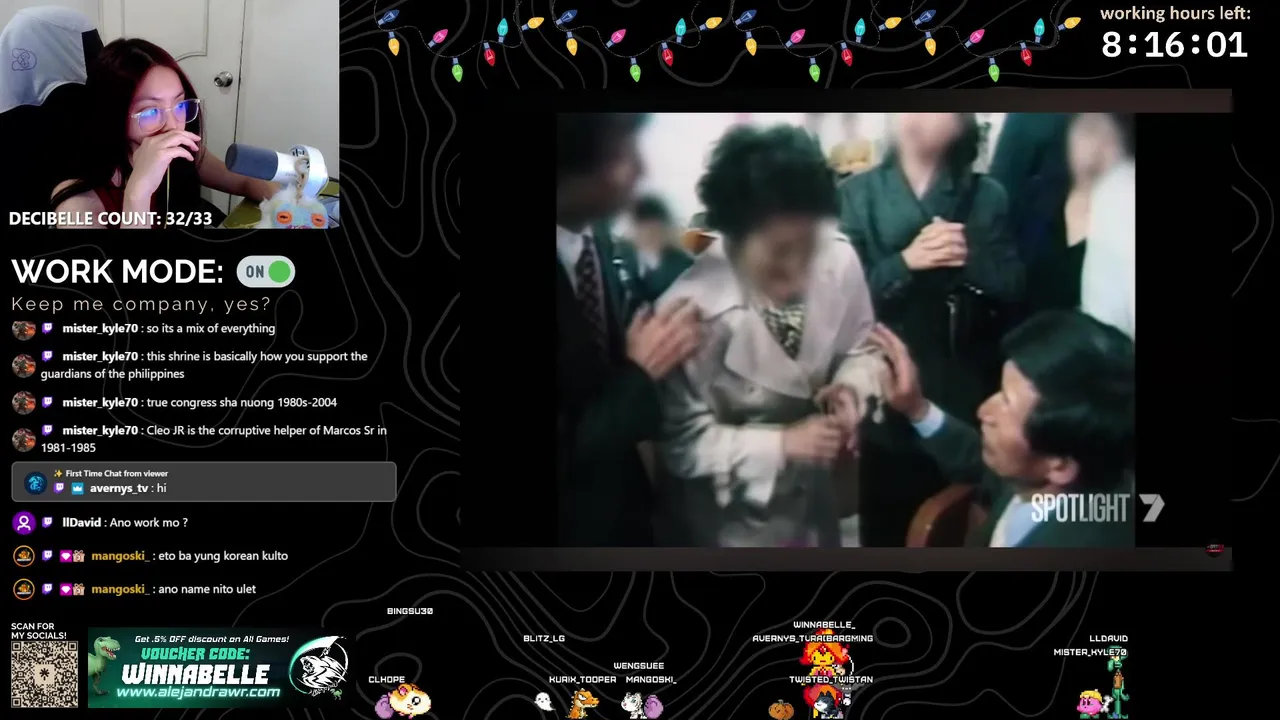Click the BINGSU30 name label
This screenshot has height=720, width=1280.
click(x=410, y=611)
